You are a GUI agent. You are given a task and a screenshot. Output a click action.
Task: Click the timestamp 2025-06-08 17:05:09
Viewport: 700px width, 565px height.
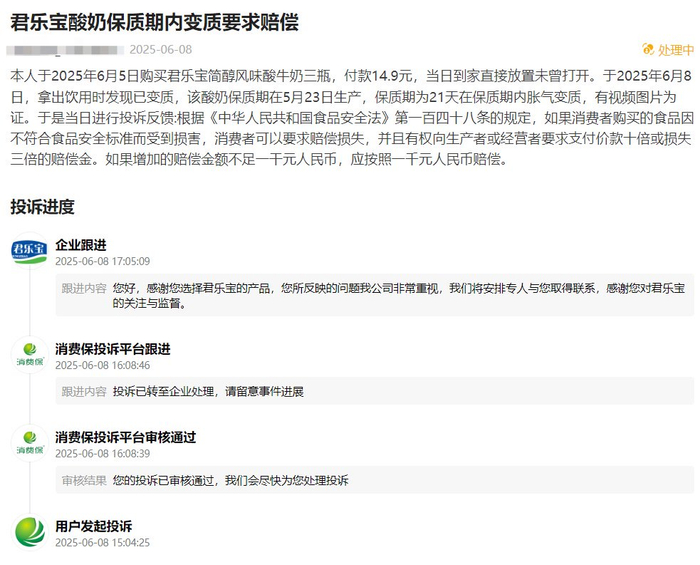coord(103,261)
